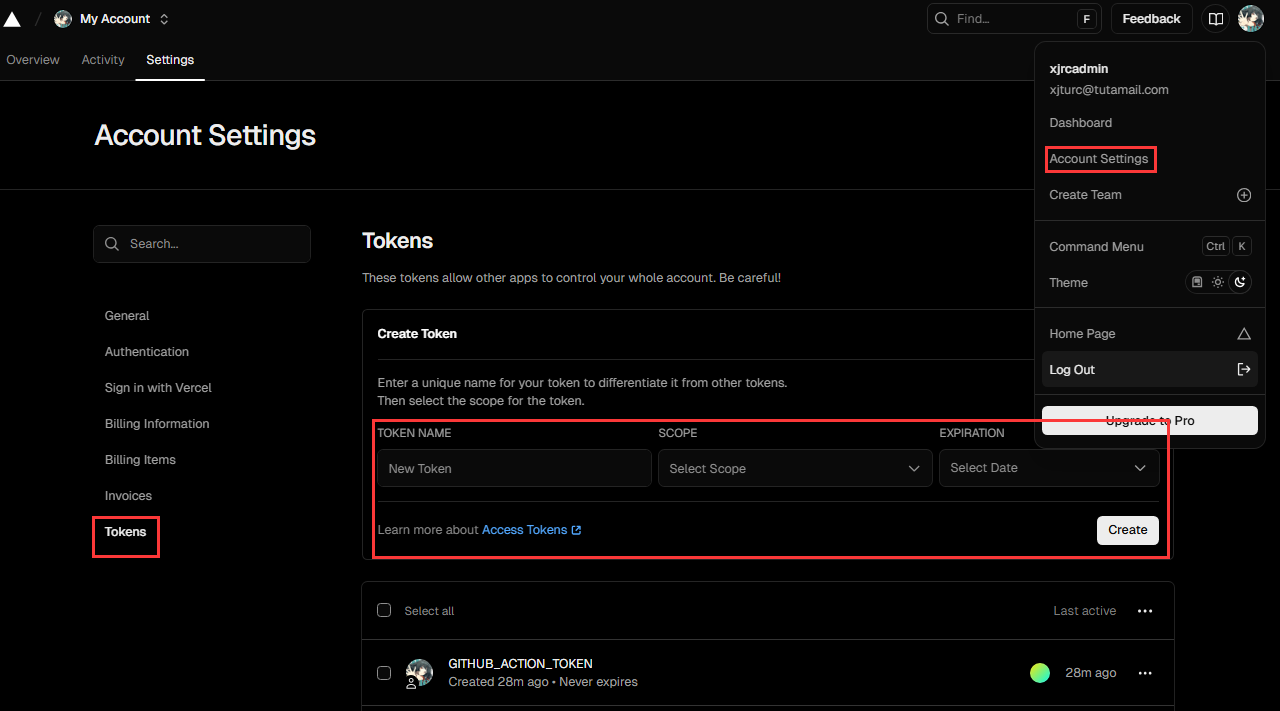
Task: Open the My Account team switcher
Action: 113,19
